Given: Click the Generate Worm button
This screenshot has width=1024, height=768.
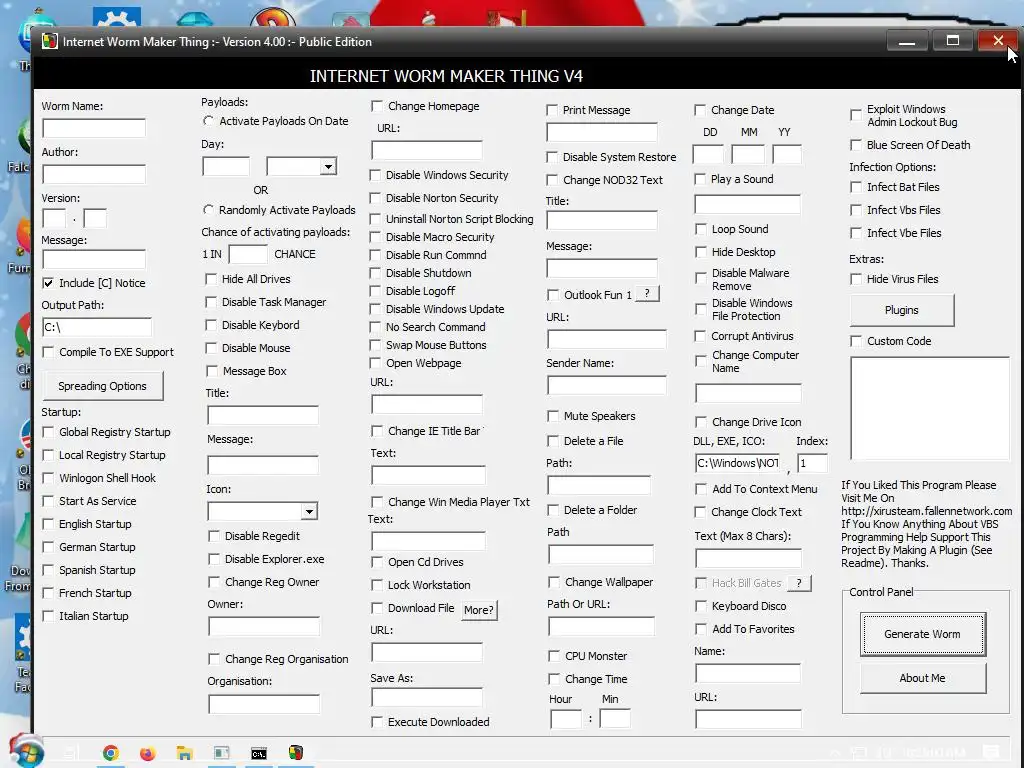Looking at the screenshot, I should click(x=922, y=634).
